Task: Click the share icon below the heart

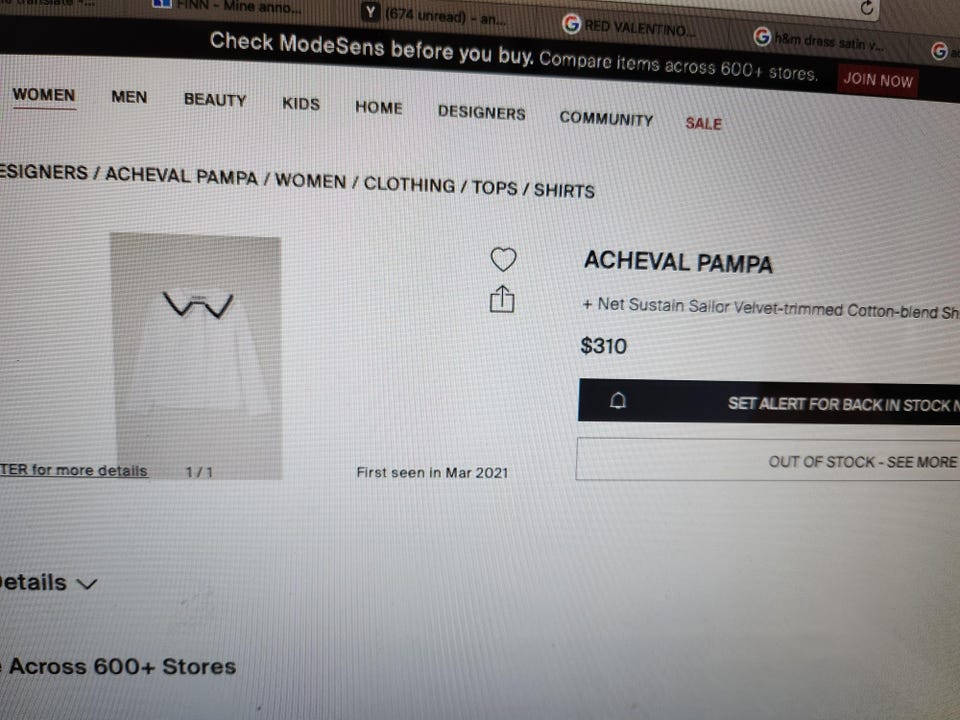Action: pos(502,299)
